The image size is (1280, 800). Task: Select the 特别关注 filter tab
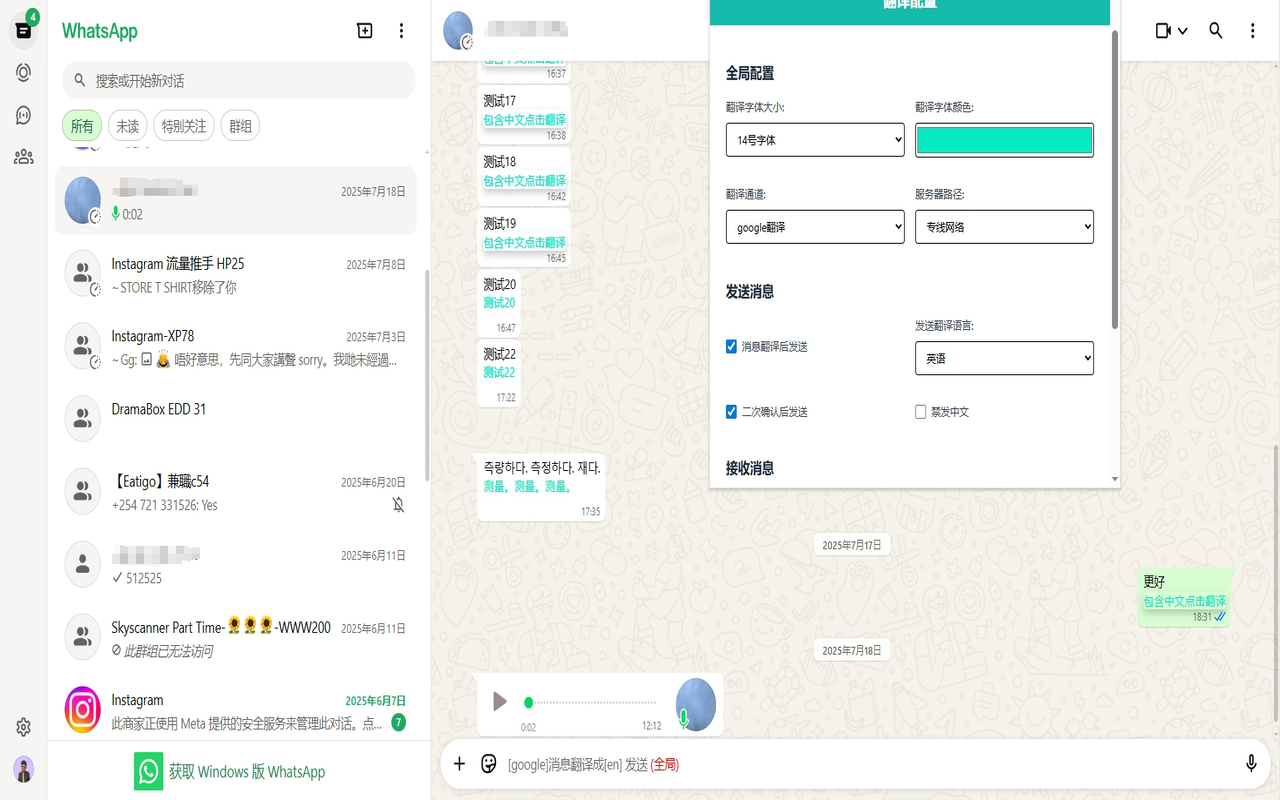pos(184,126)
